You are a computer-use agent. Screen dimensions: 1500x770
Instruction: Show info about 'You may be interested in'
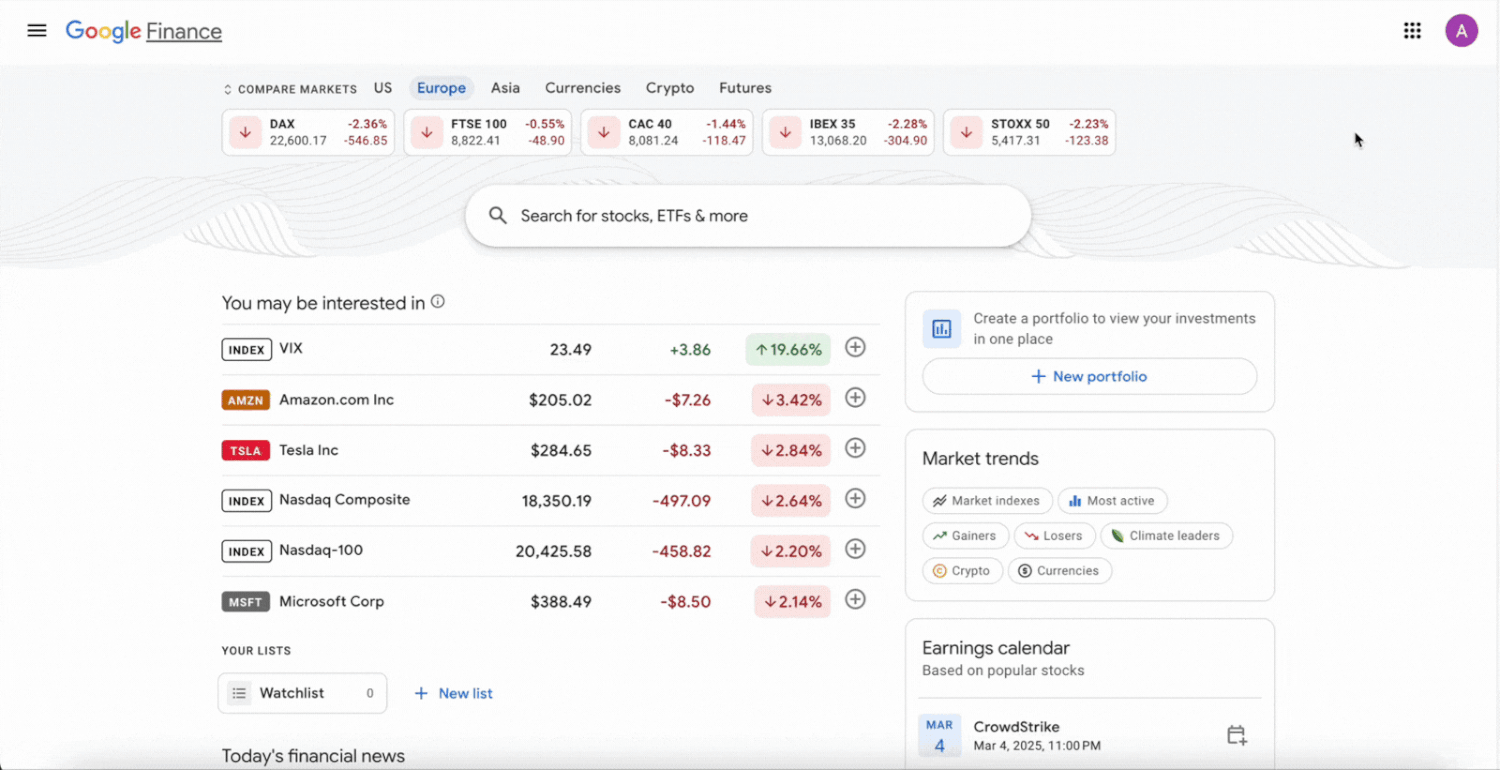tap(437, 301)
